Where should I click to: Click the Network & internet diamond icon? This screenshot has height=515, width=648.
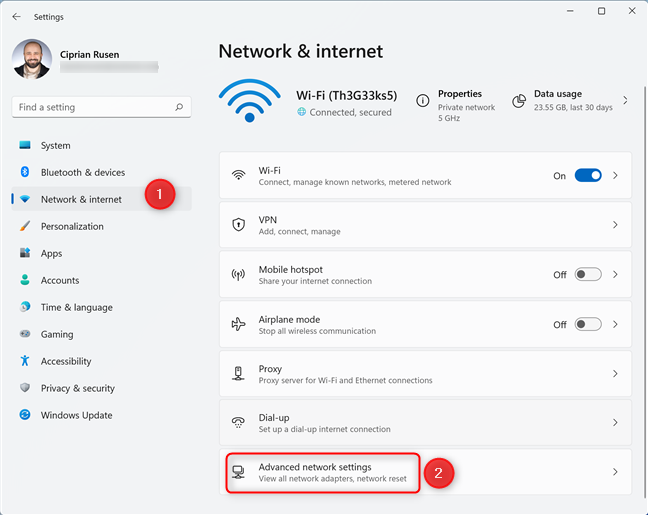(25, 199)
